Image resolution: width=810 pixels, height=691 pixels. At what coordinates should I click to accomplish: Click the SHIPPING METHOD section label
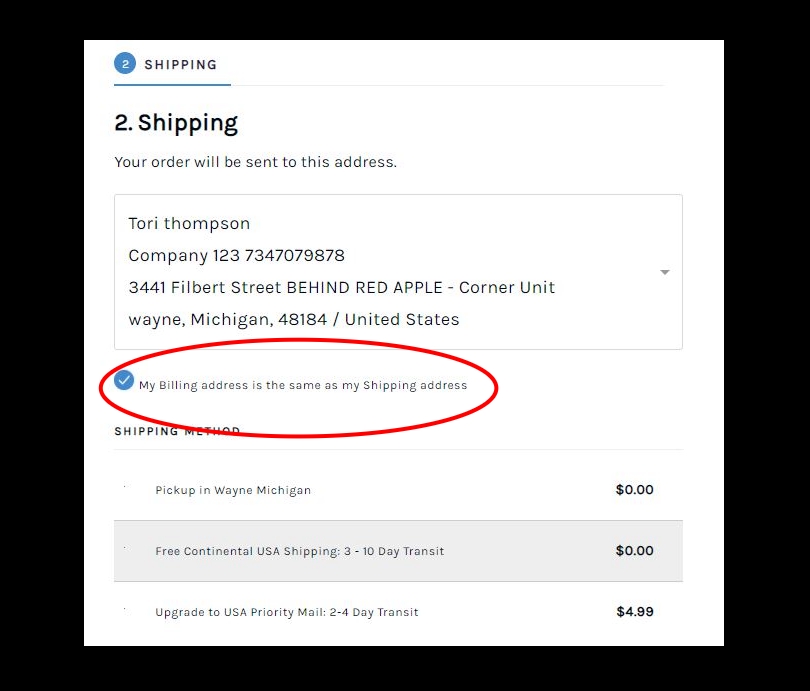[177, 432]
